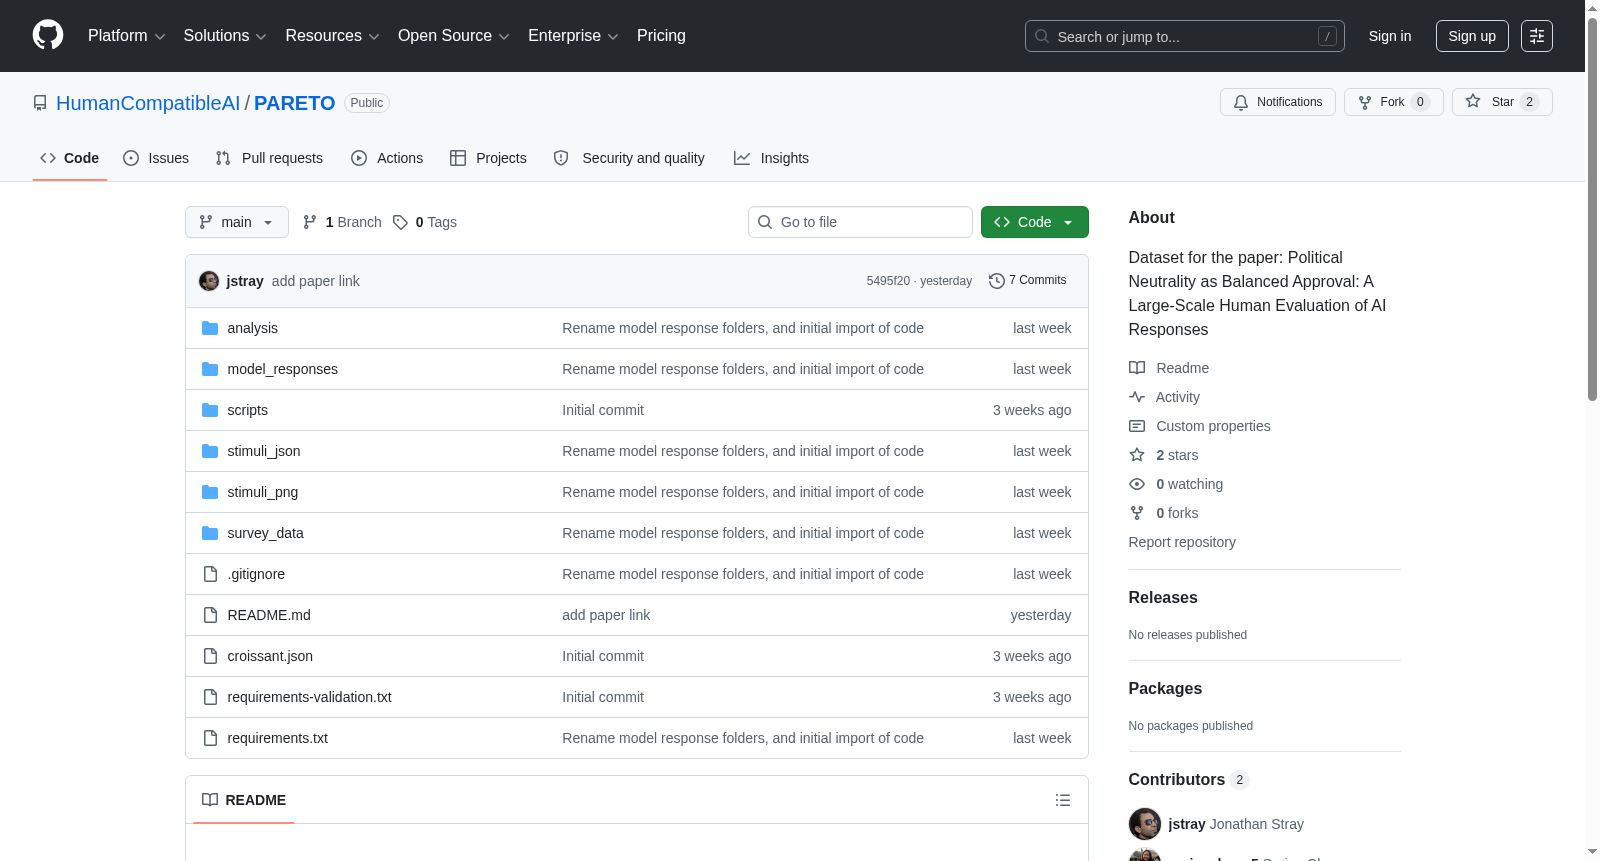Image resolution: width=1600 pixels, height=861 pixels.
Task: Click the Activity pulse icon
Action: click(x=1137, y=397)
